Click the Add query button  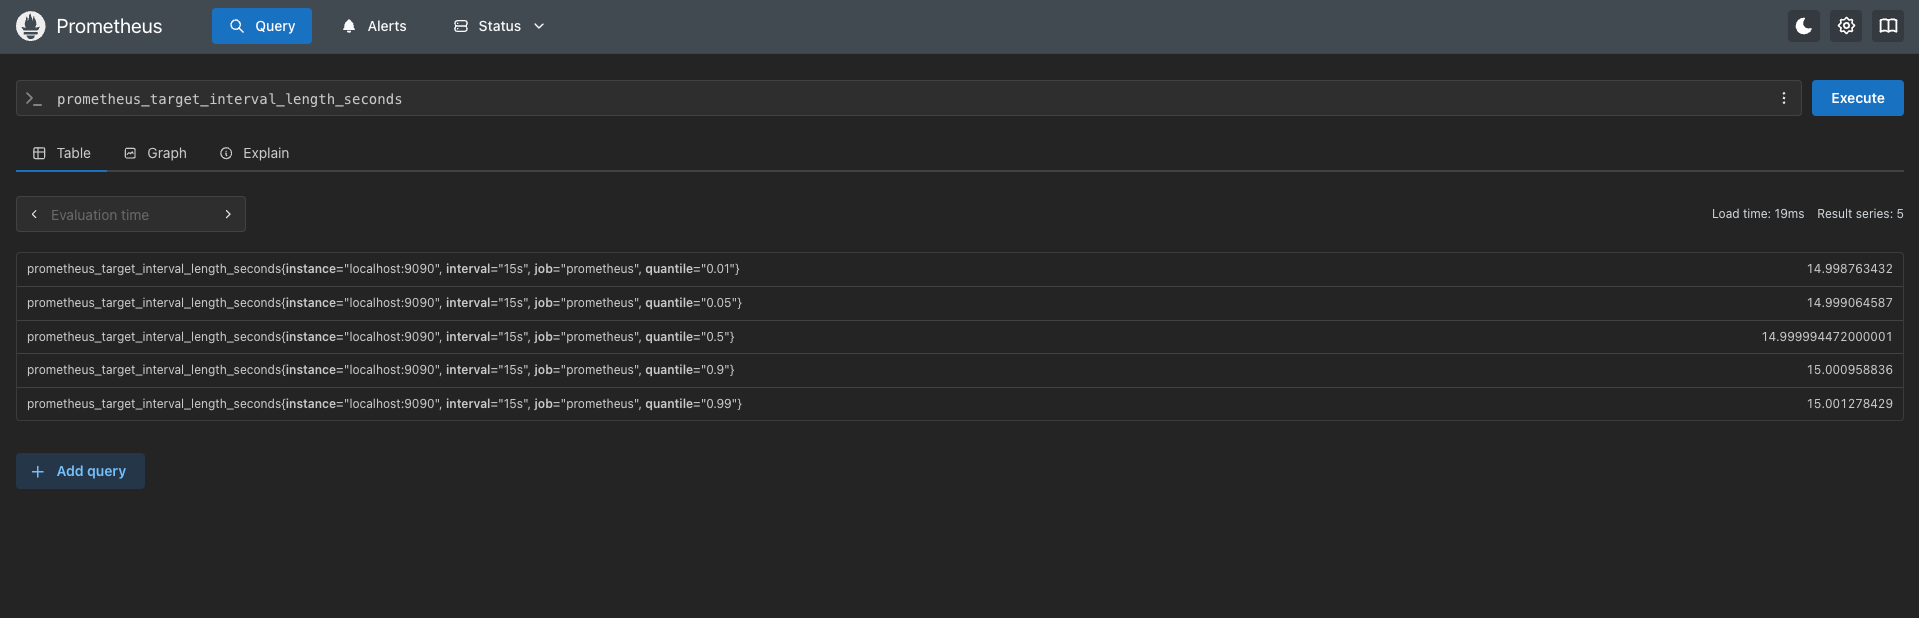(x=80, y=471)
